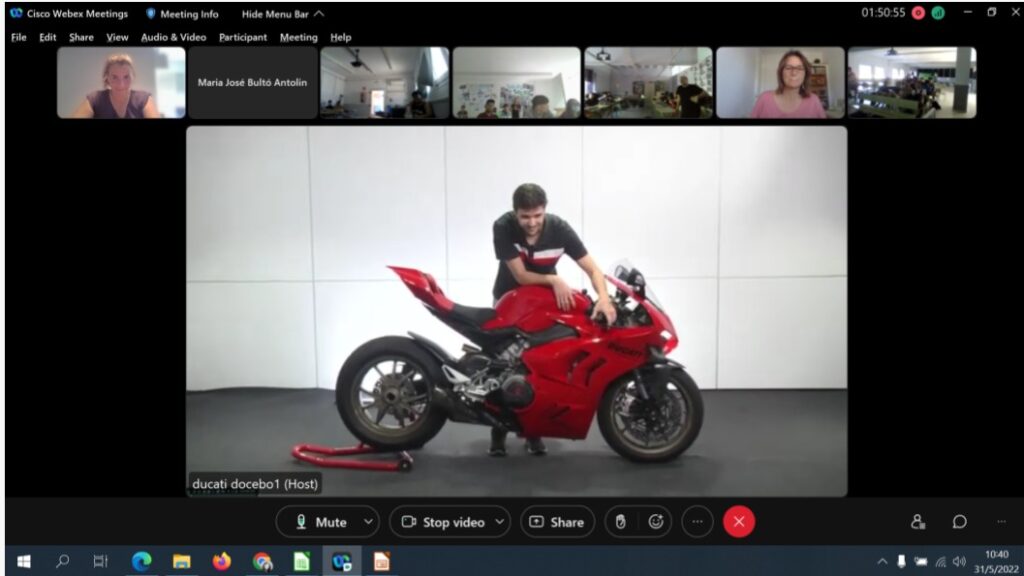Show hidden system tray icons

[882, 562]
